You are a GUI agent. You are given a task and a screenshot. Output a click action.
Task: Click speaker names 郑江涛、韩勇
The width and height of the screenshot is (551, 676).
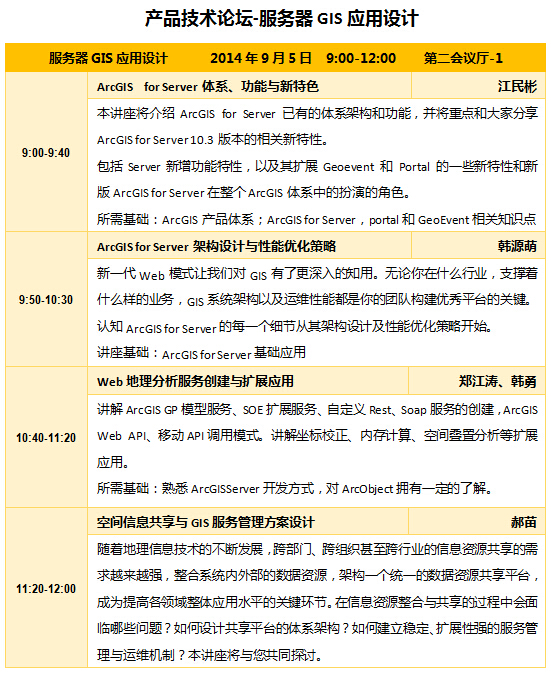pos(498,382)
